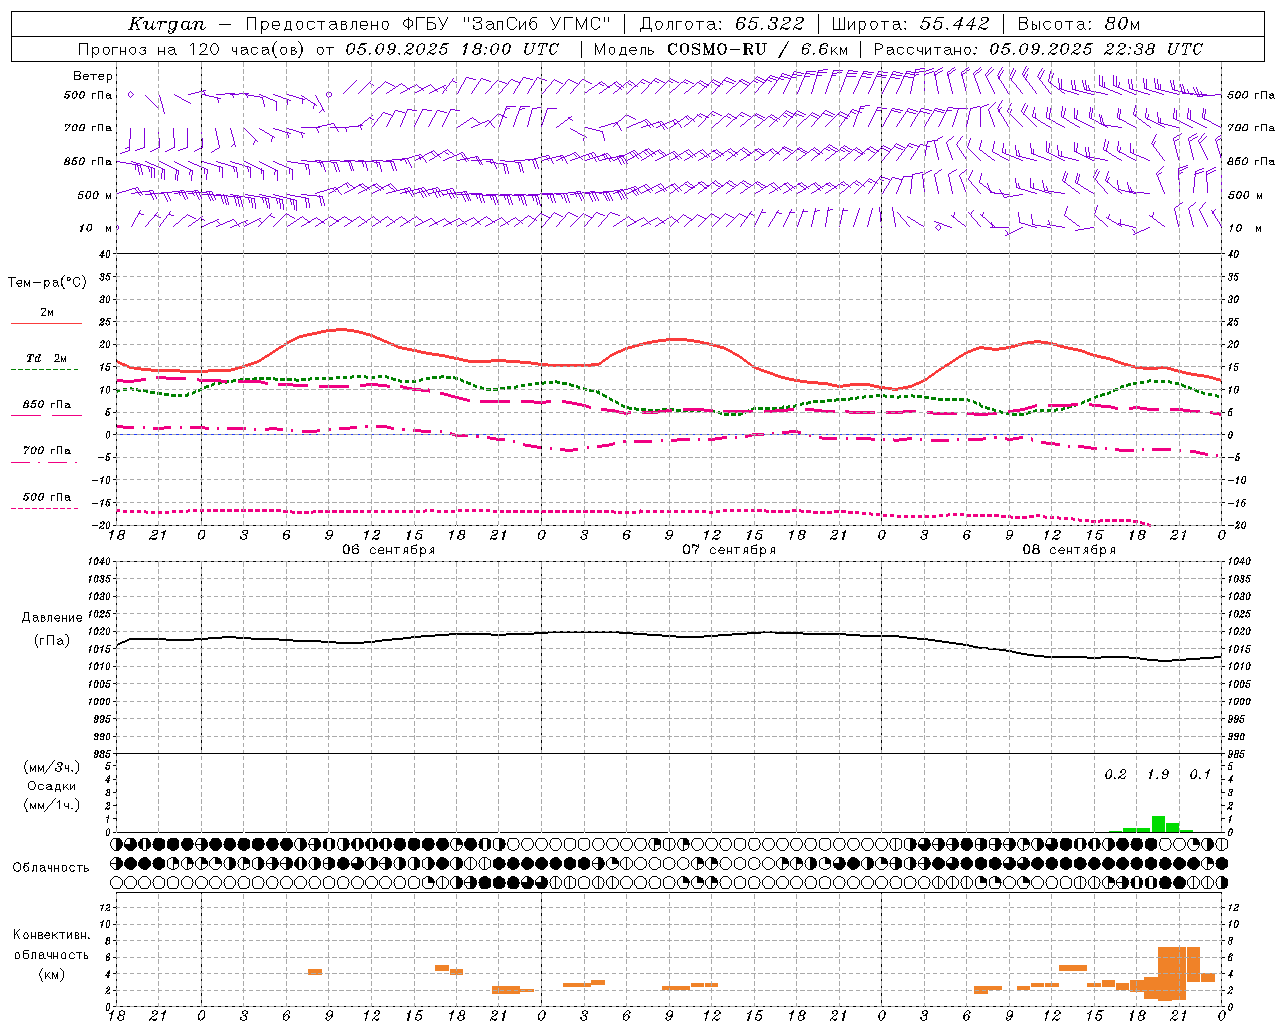Click the precipitation total "0.1"
The image size is (1280, 1024).
point(1200,775)
